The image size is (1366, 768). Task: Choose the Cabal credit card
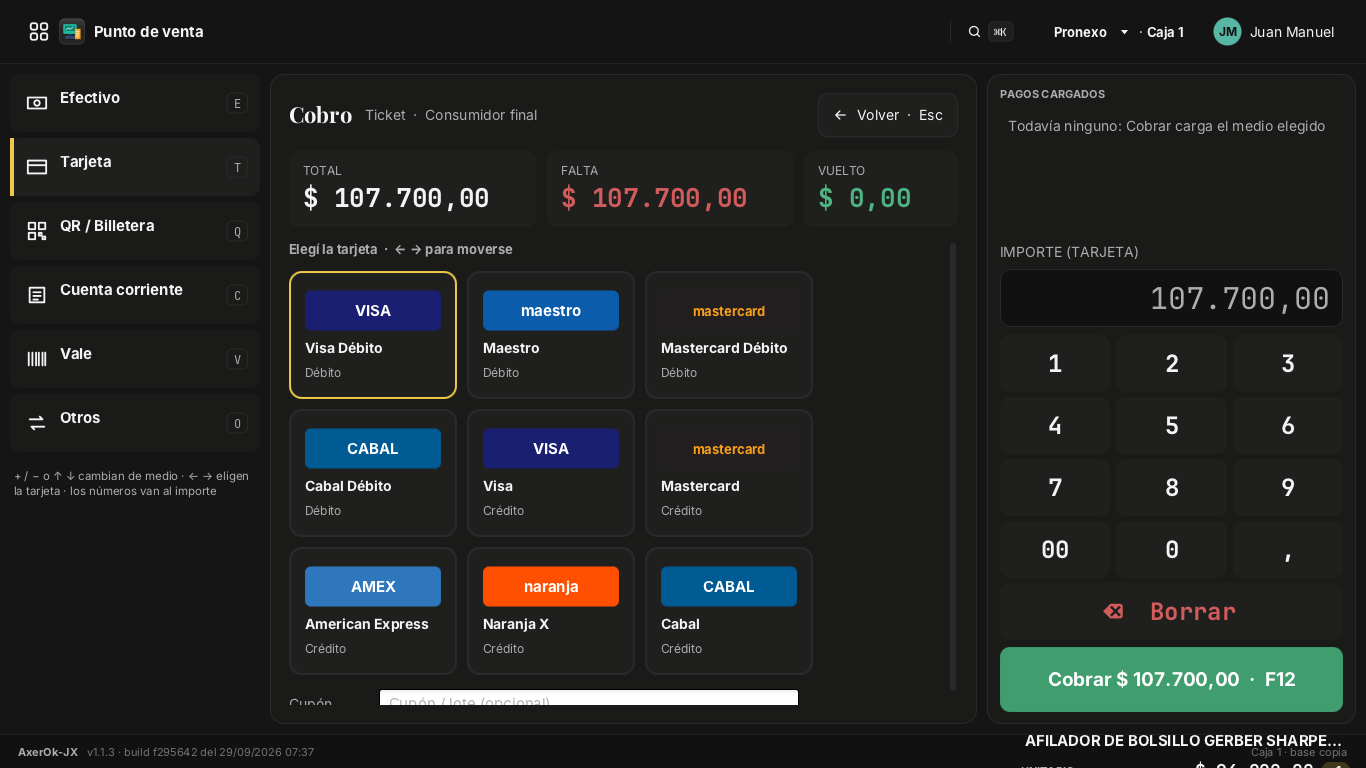point(729,611)
